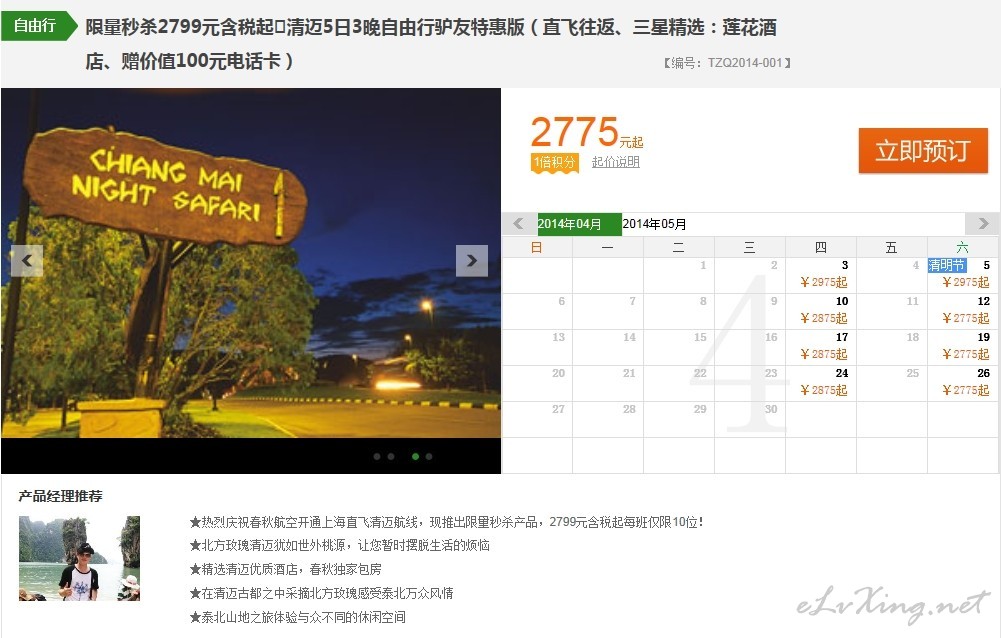Click the 2775元起 starting price

pyautogui.click(x=587, y=133)
